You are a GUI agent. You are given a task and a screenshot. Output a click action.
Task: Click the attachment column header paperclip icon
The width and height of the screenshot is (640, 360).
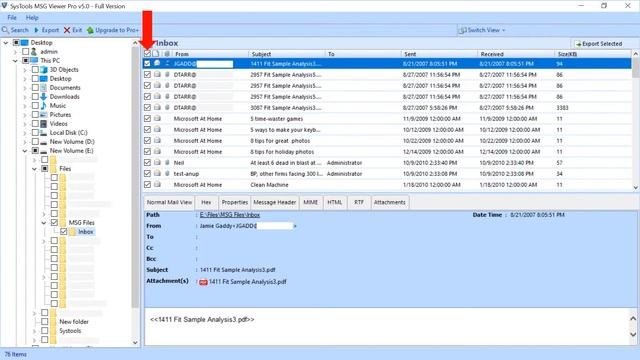tap(167, 54)
